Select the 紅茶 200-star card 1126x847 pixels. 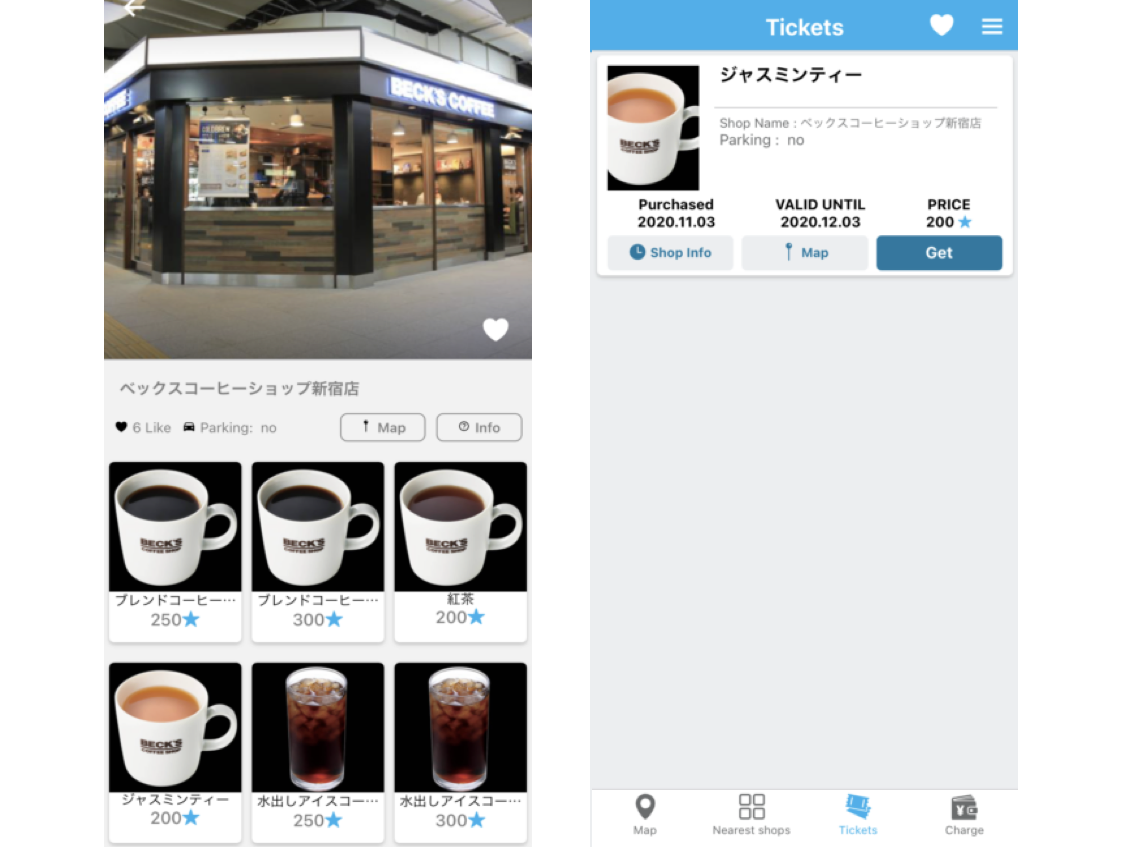tap(460, 551)
